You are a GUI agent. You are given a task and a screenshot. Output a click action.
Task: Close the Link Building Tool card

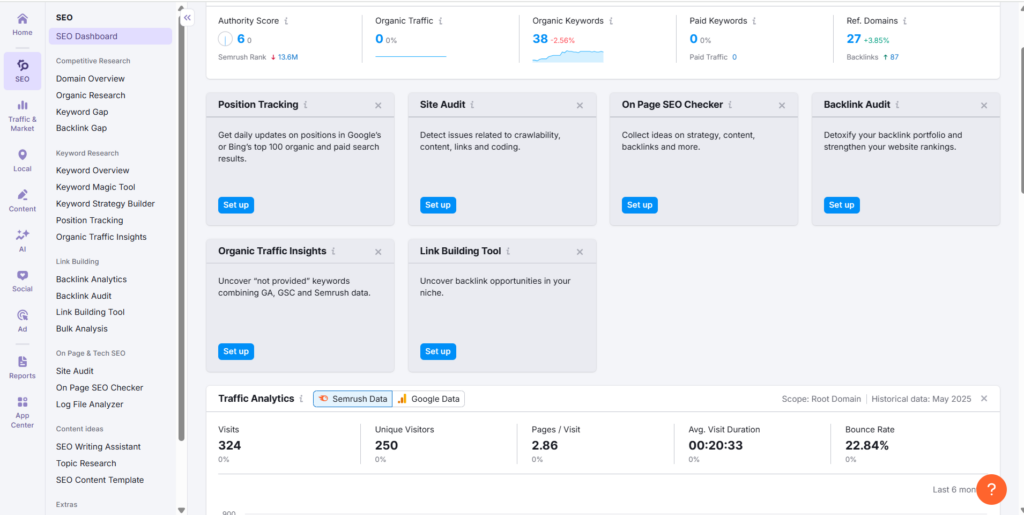[x=580, y=252]
